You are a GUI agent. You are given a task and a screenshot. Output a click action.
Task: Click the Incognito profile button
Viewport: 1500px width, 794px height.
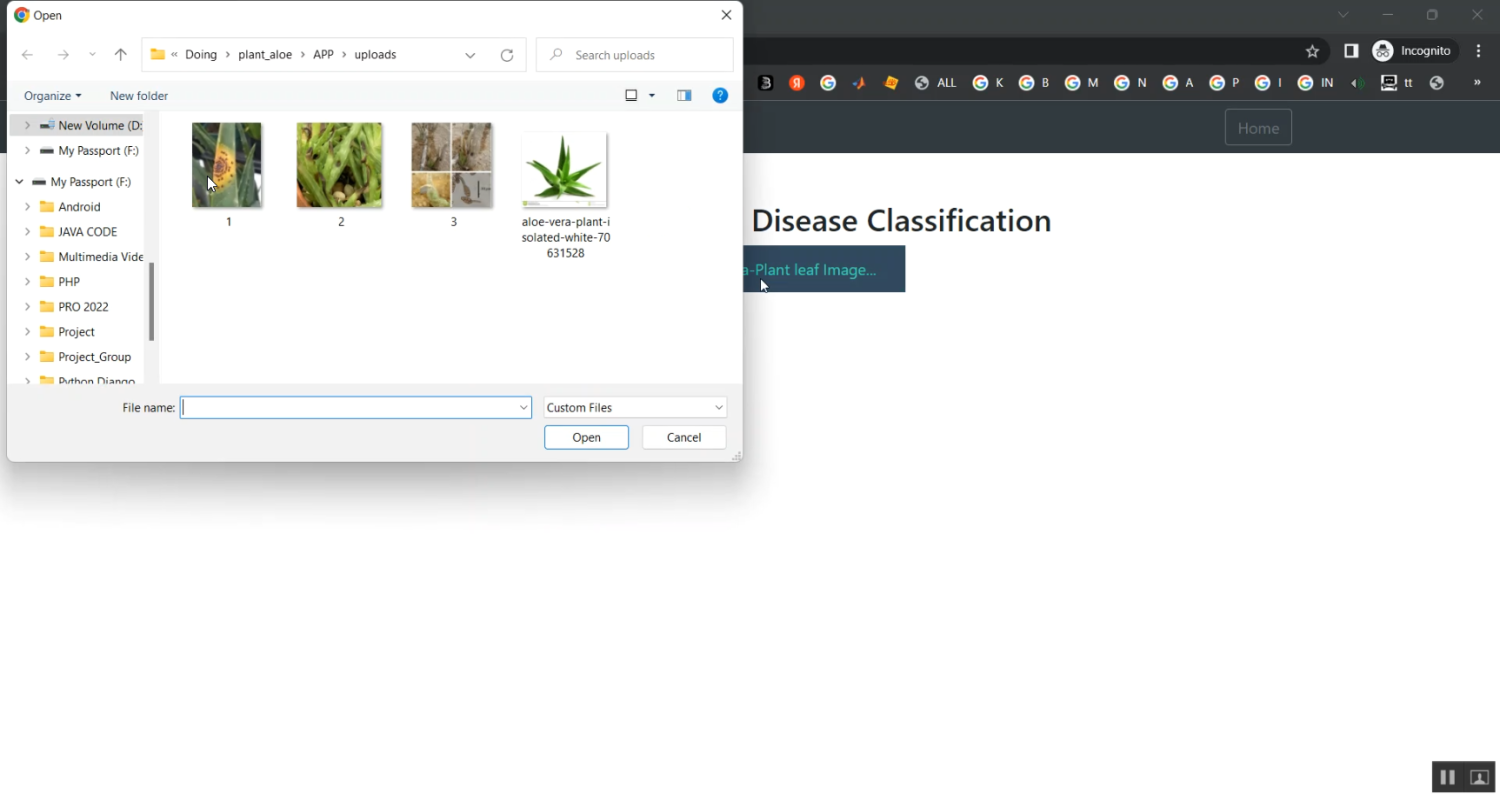[x=1414, y=51]
